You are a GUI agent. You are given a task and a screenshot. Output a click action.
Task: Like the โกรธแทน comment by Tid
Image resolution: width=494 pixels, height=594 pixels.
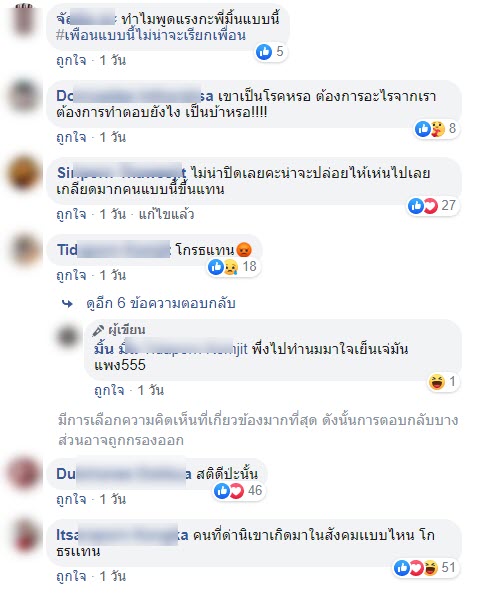[71, 275]
